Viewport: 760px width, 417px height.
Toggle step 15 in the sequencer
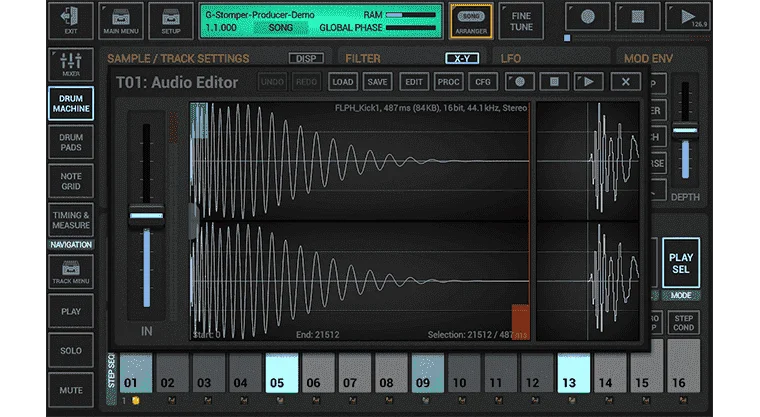click(x=647, y=372)
